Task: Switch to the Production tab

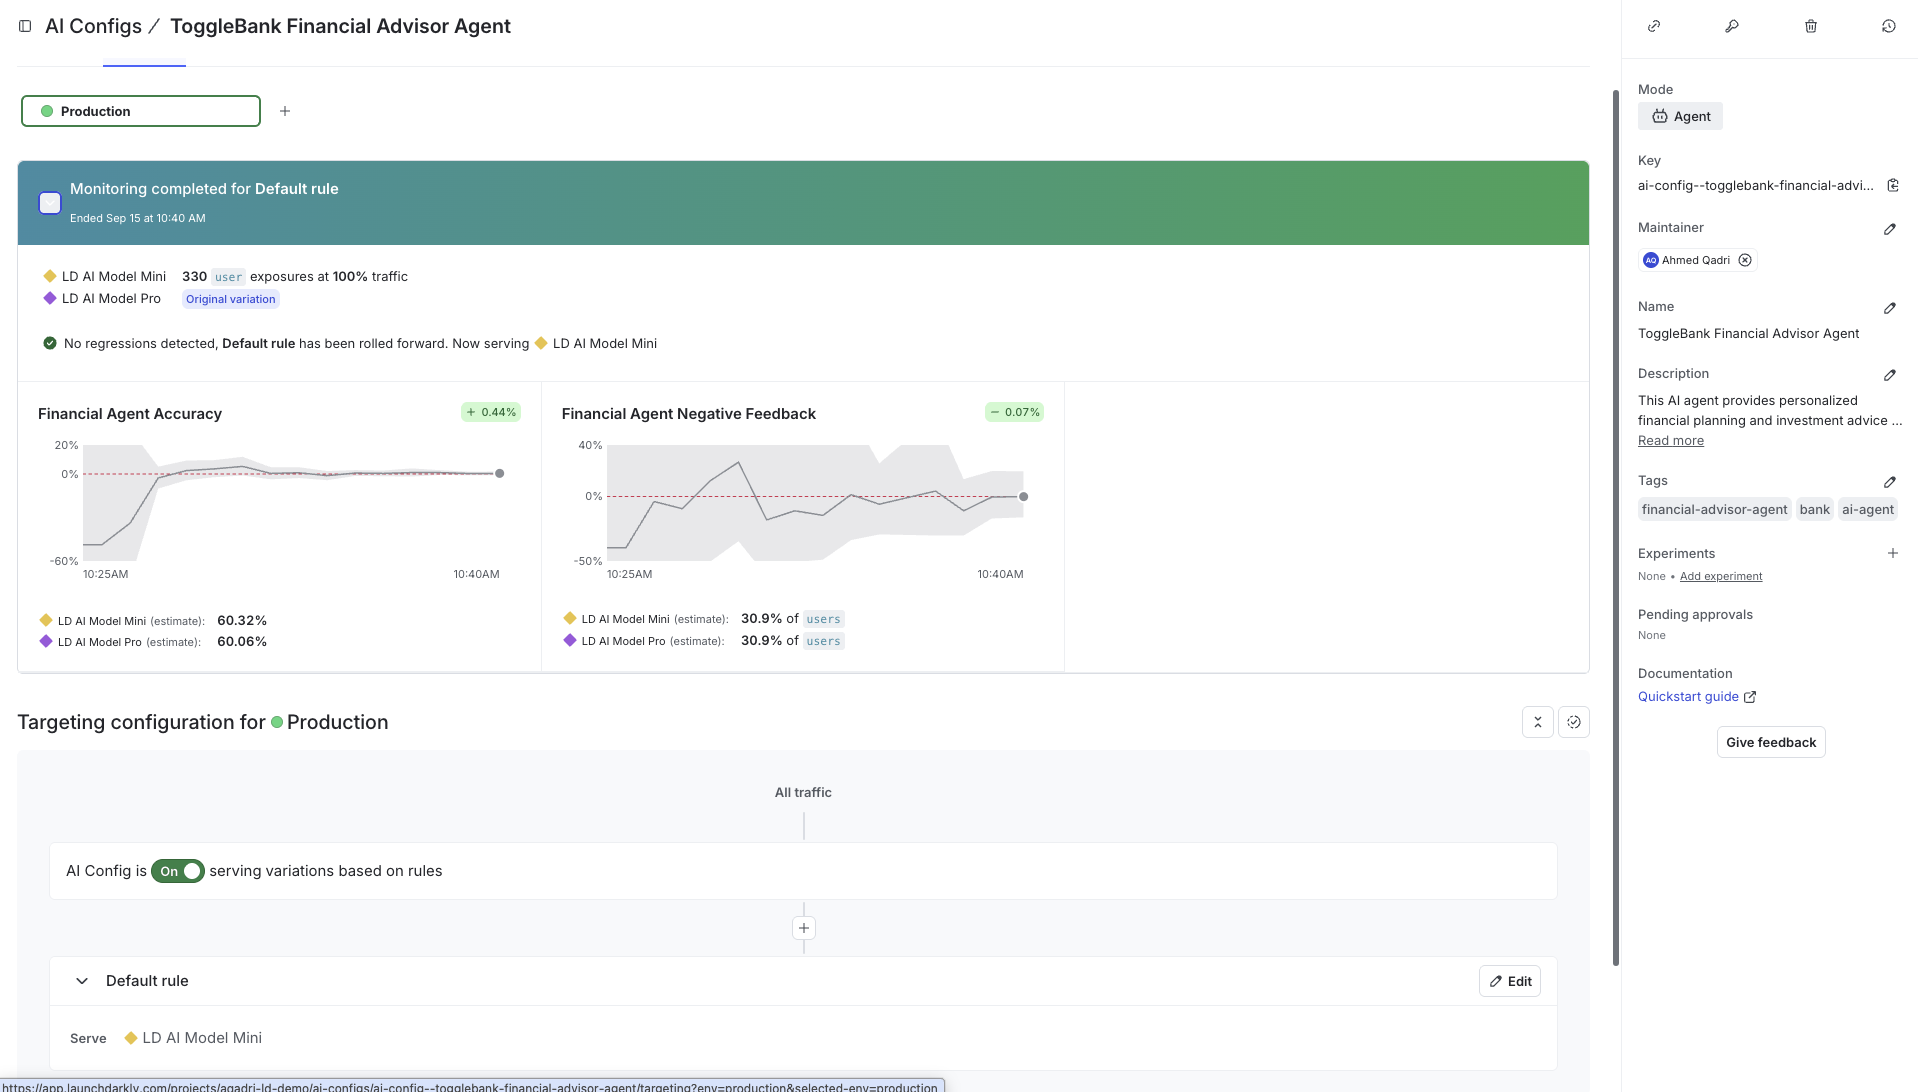Action: click(143, 60)
